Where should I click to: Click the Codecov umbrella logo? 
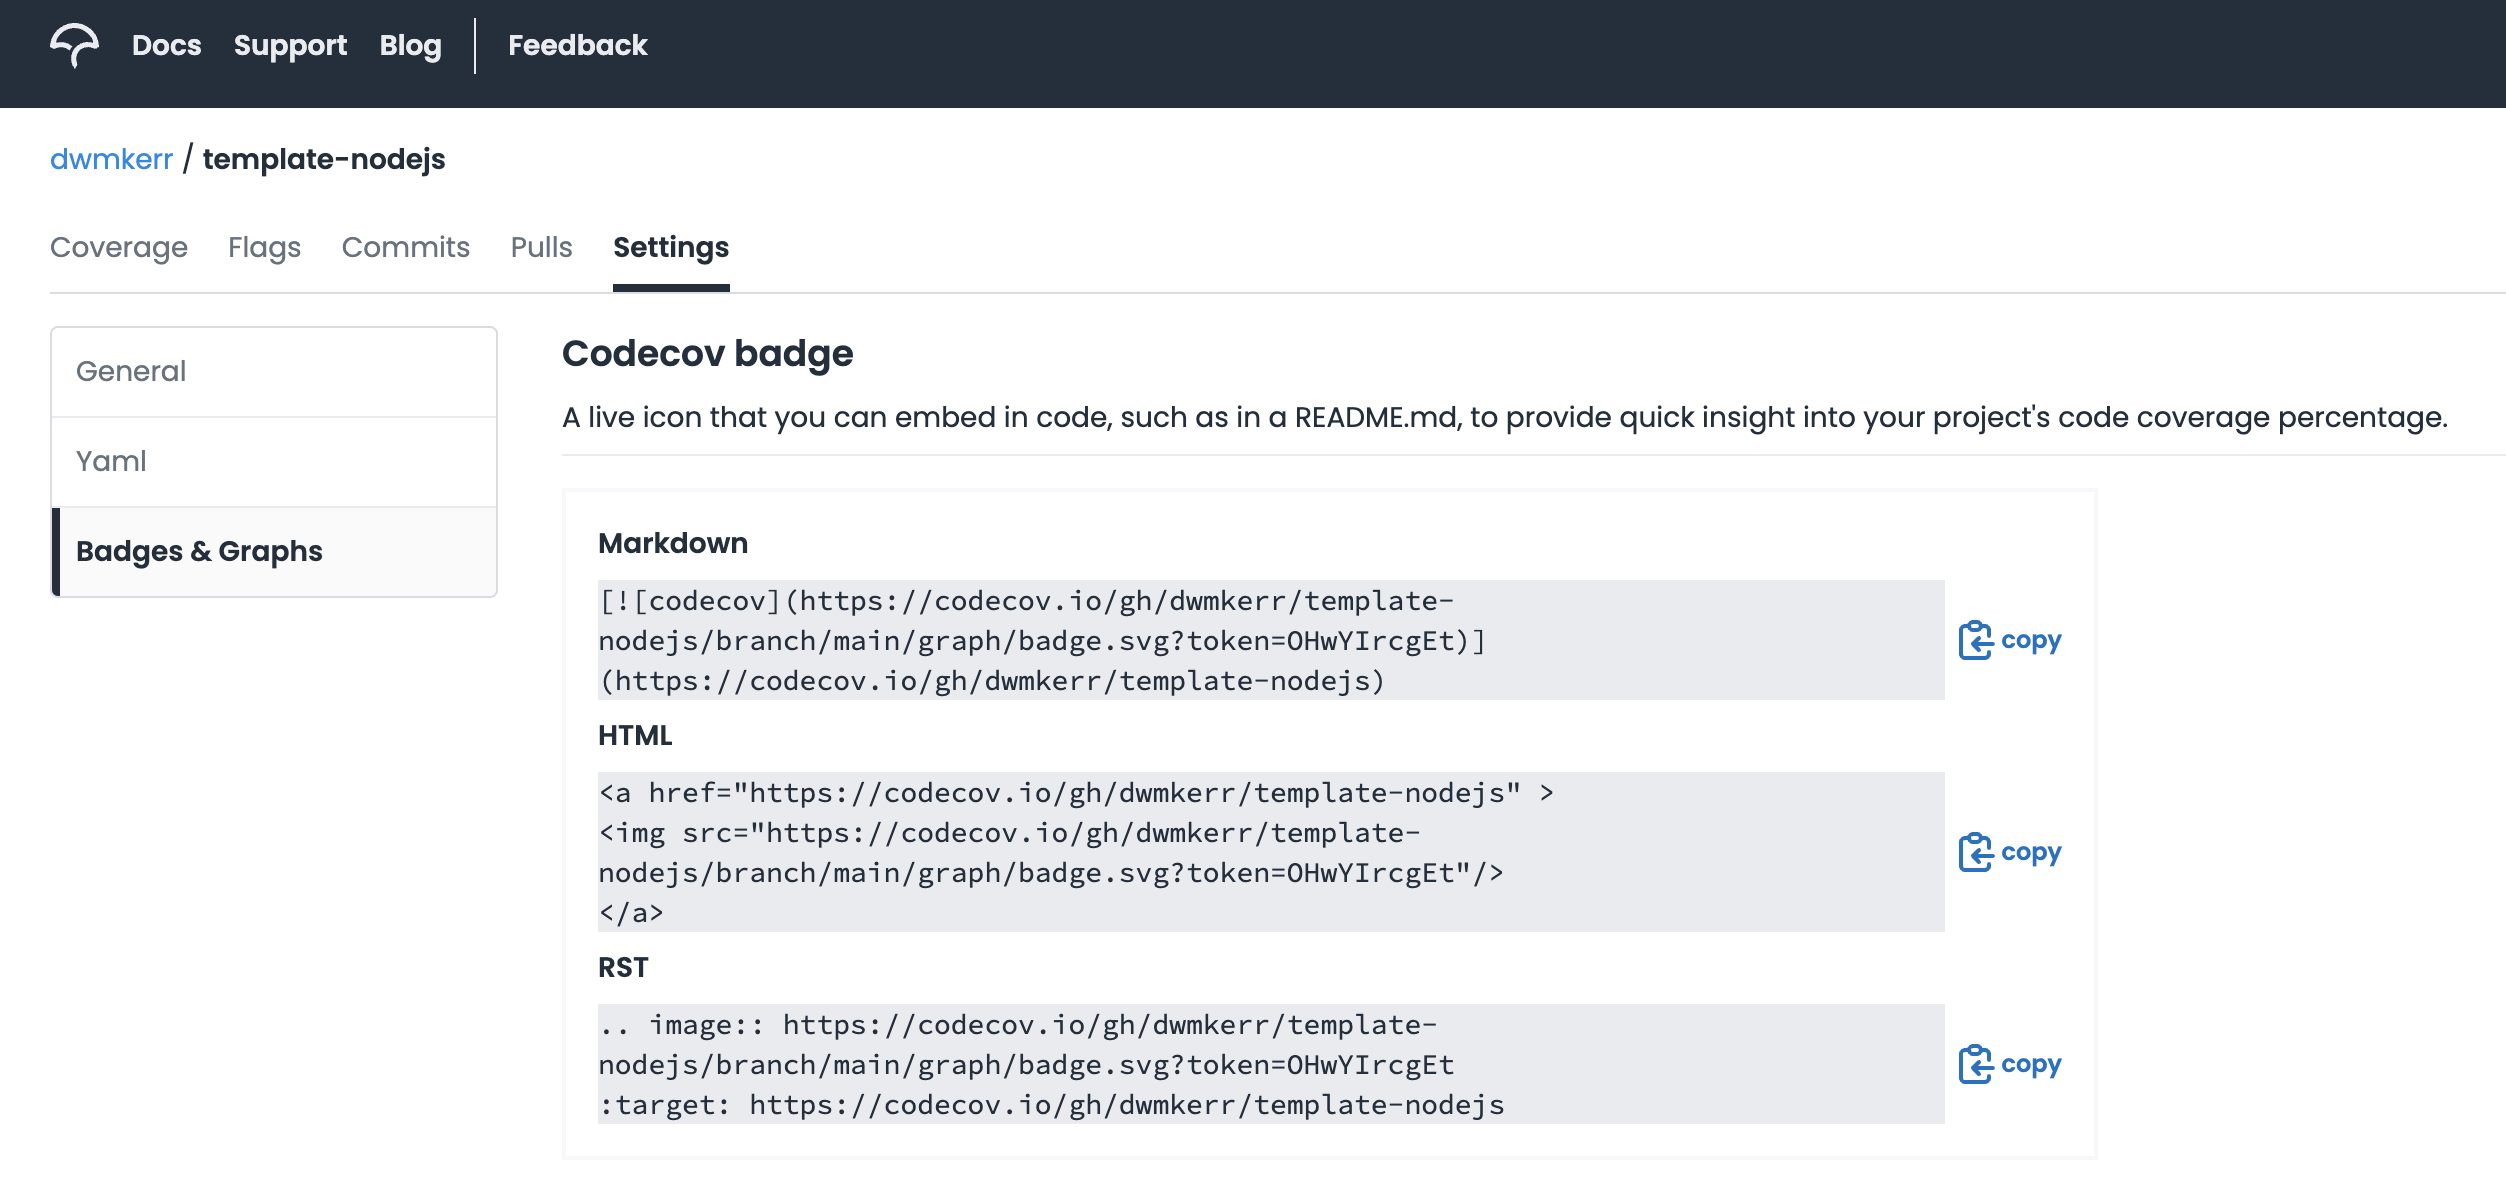pos(75,45)
